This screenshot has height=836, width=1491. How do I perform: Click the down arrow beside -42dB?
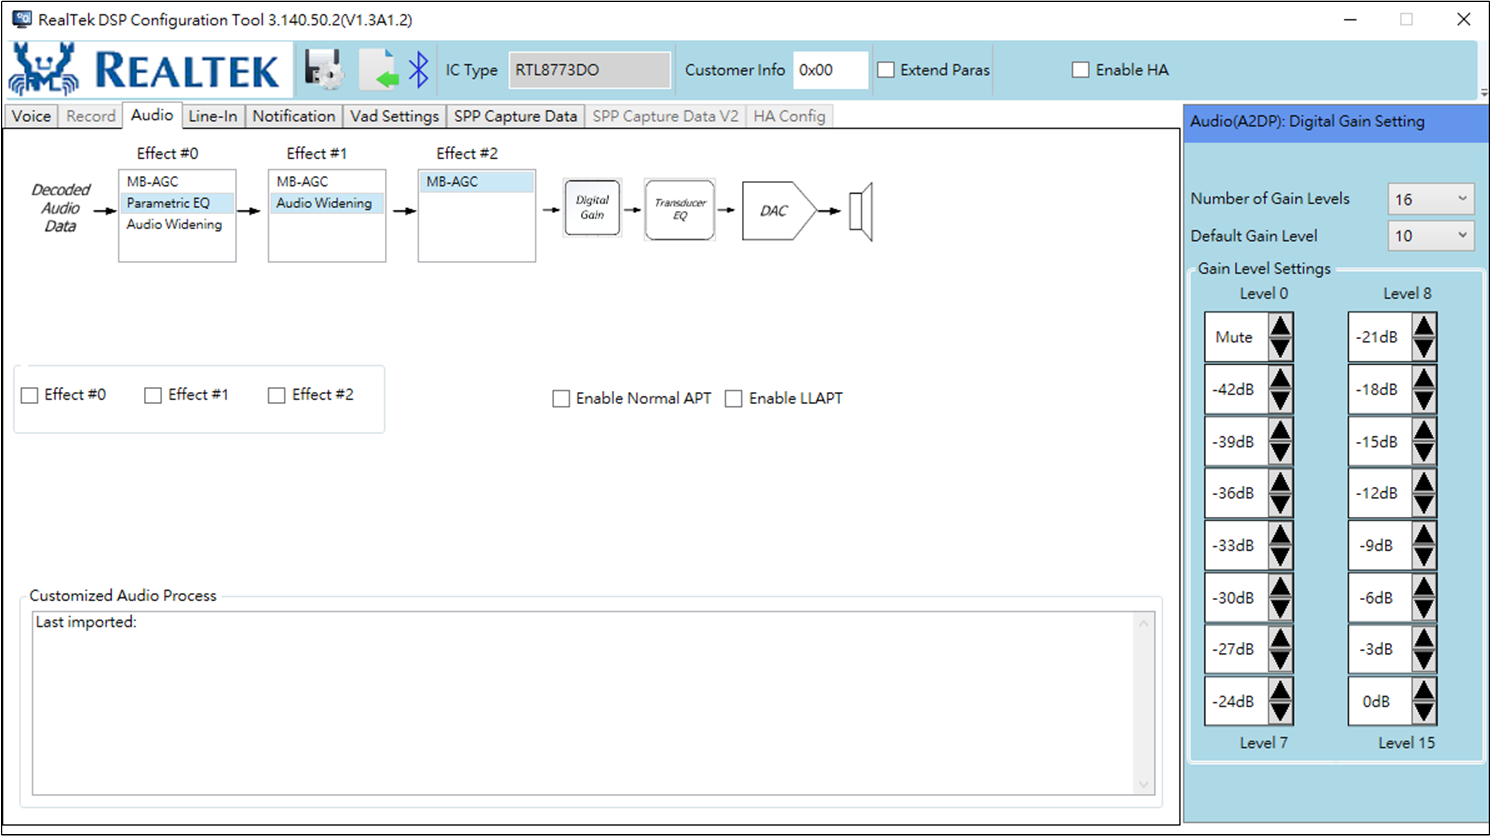click(x=1280, y=401)
